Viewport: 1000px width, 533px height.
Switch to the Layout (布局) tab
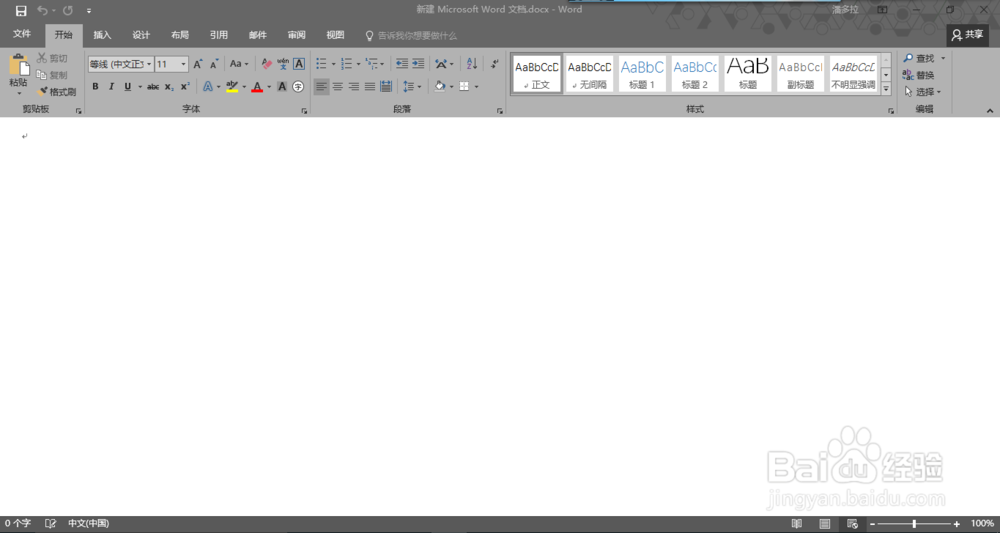point(180,35)
